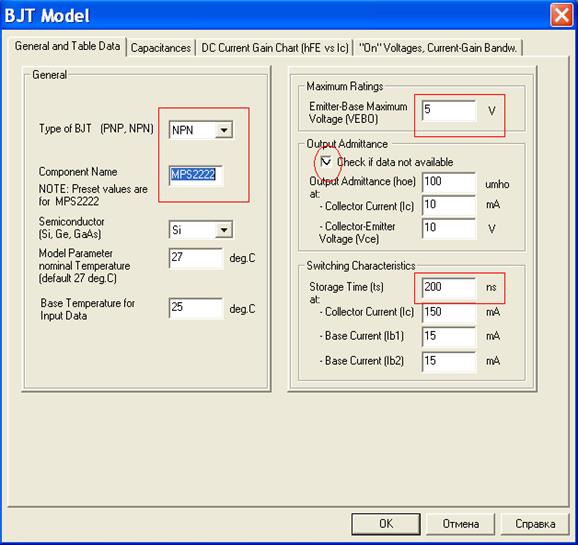Screen dimensions: 578x545
Task: Click the Model Parameter nominal Temperature field
Action: click(x=196, y=258)
